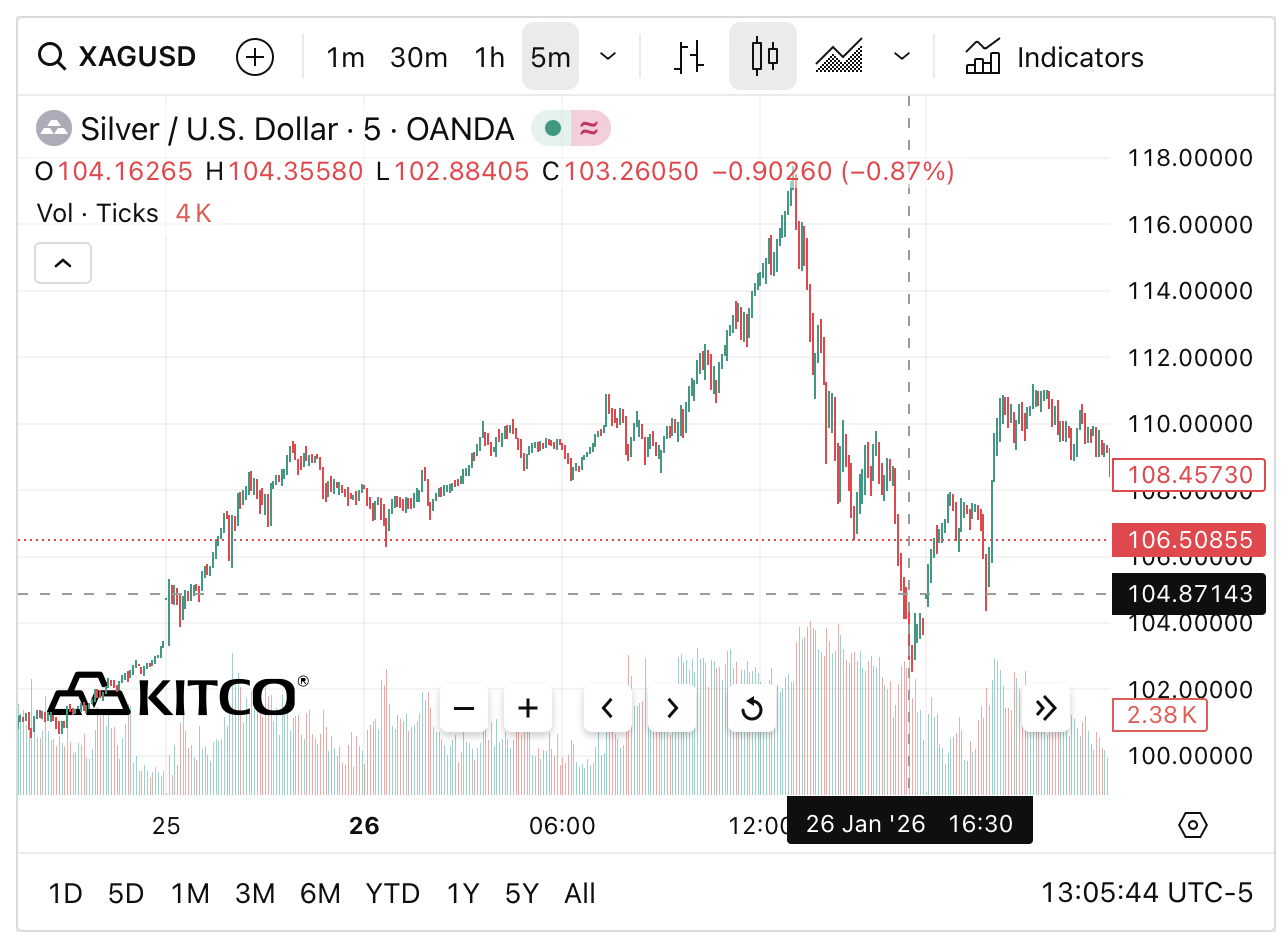Screen dimensions: 1284x942
Task: Zoom out the chart with minus button
Action: pyautogui.click(x=464, y=709)
